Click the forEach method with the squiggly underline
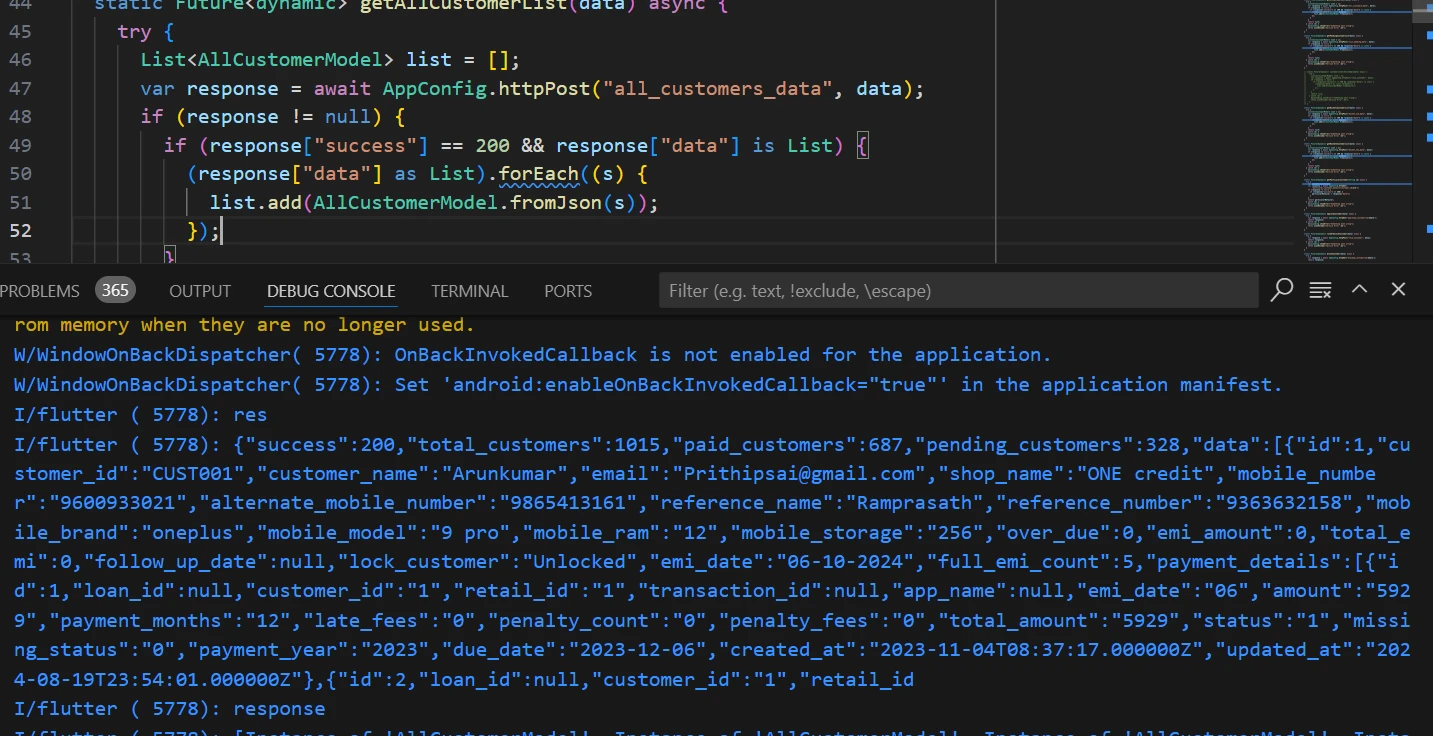The image size is (1433, 736). point(538,174)
